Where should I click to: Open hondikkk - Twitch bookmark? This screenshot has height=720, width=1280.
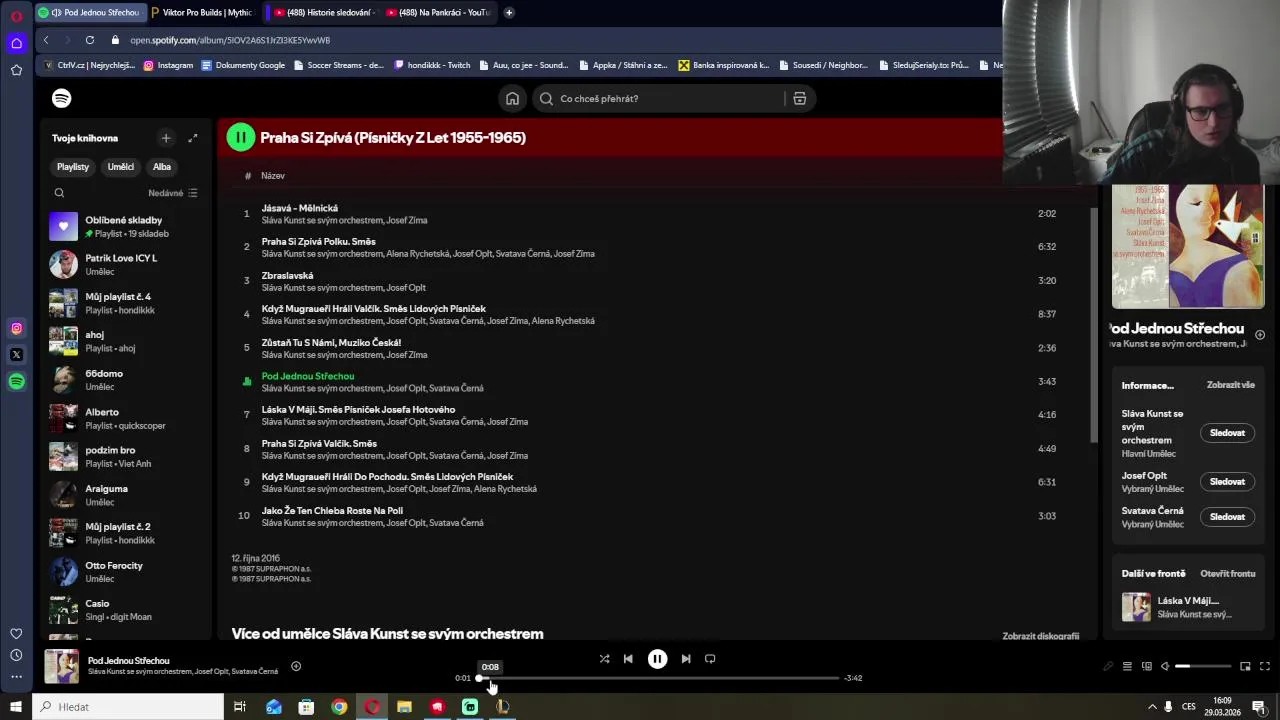click(432, 65)
